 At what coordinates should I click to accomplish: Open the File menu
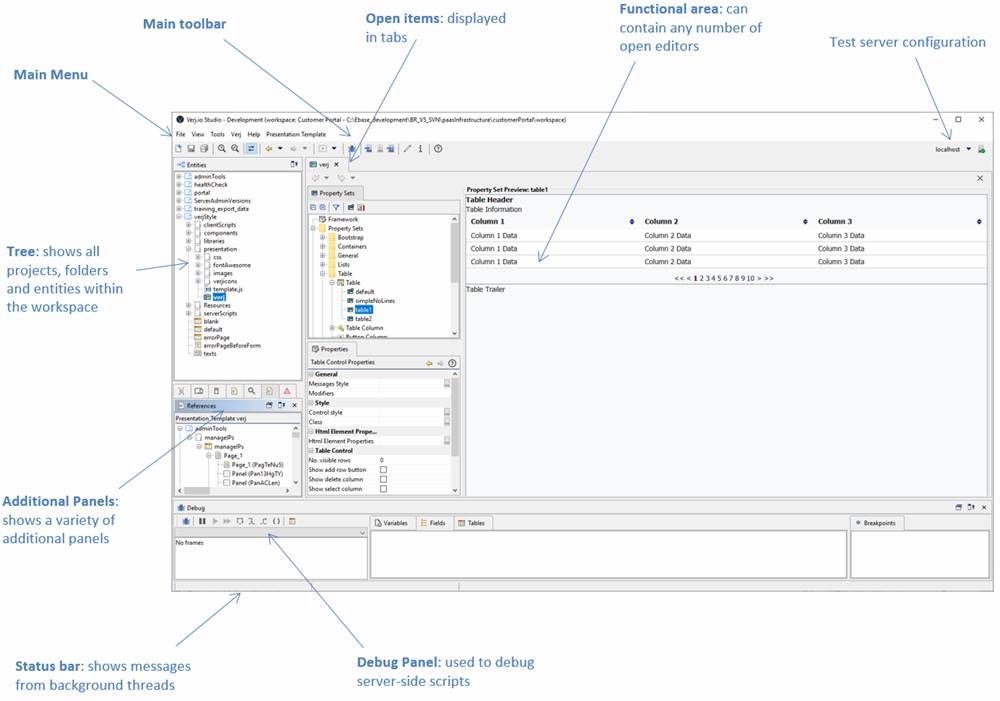pos(180,135)
